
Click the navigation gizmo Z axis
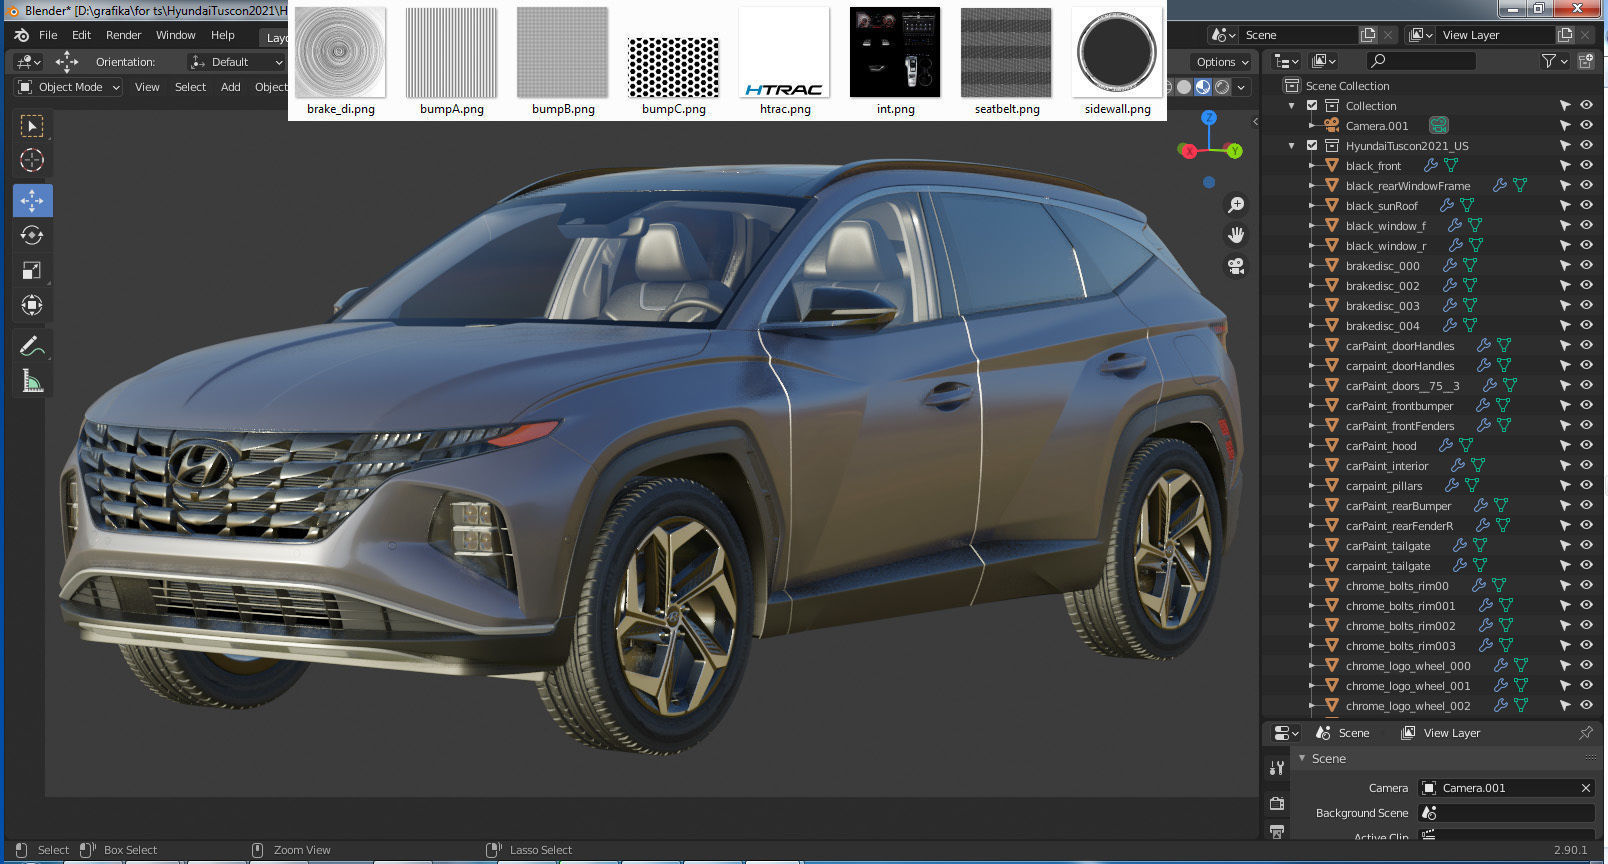(x=1209, y=118)
